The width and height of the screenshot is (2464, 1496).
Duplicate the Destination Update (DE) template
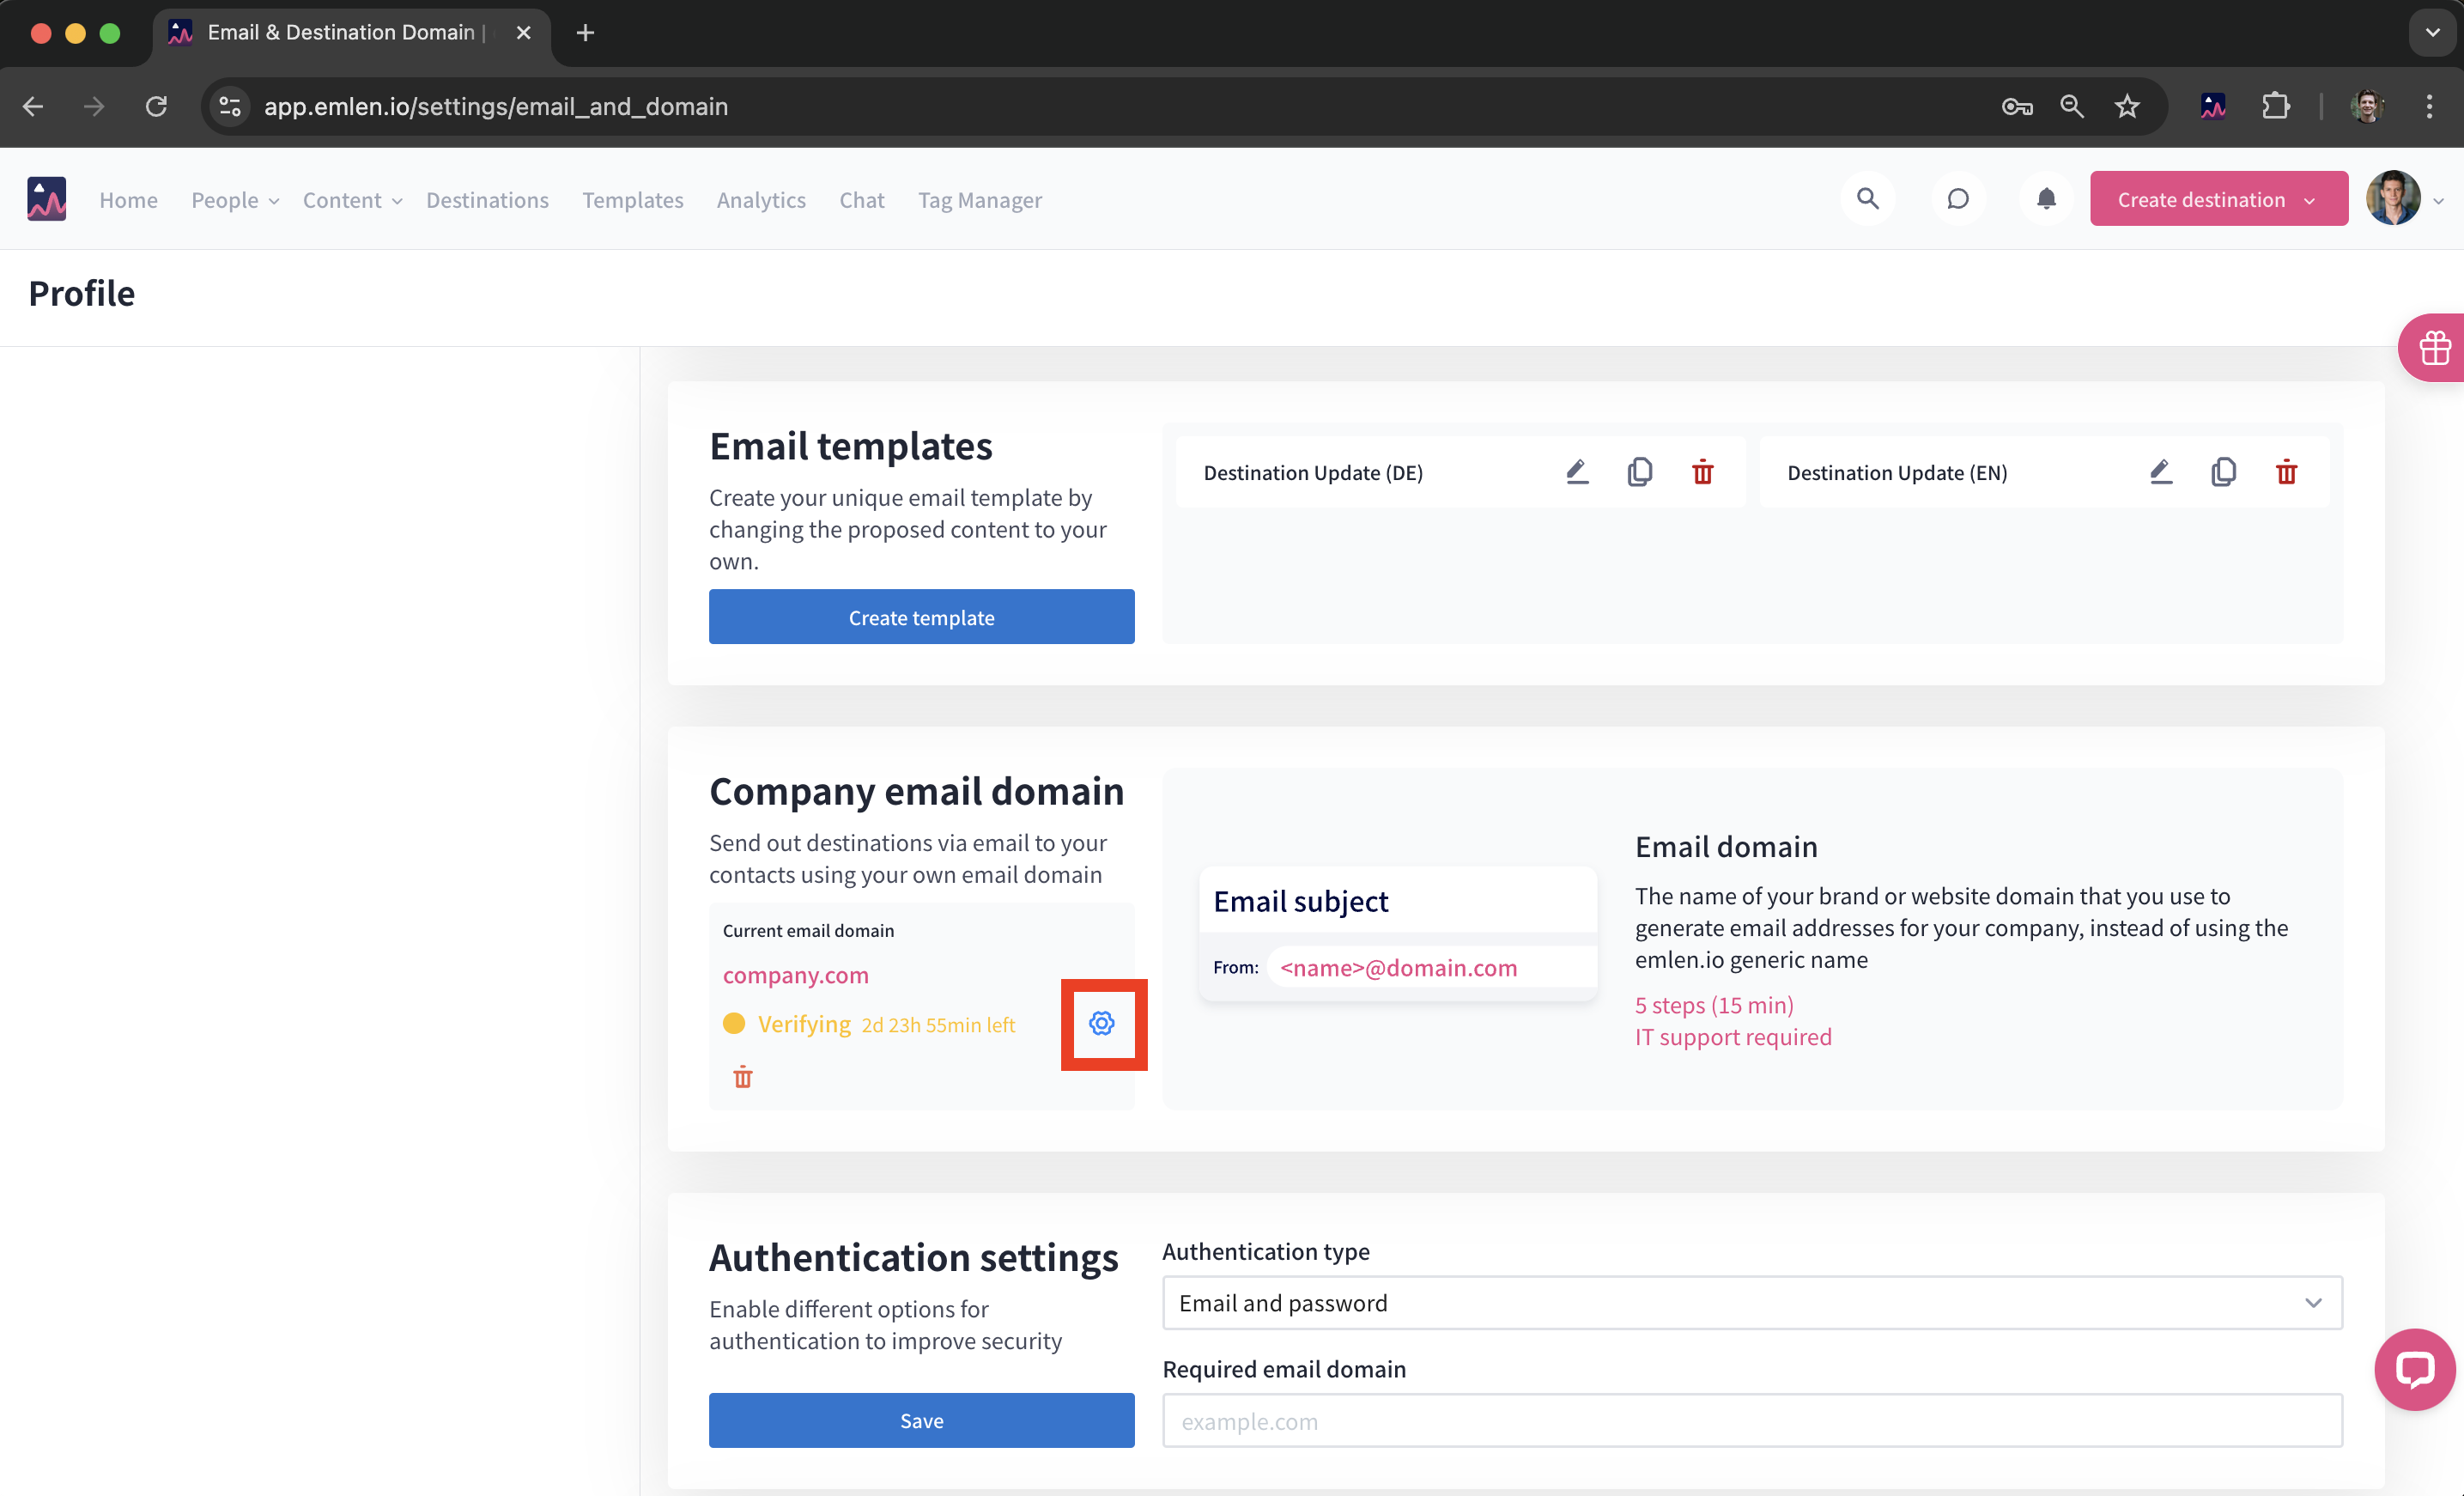1640,472
